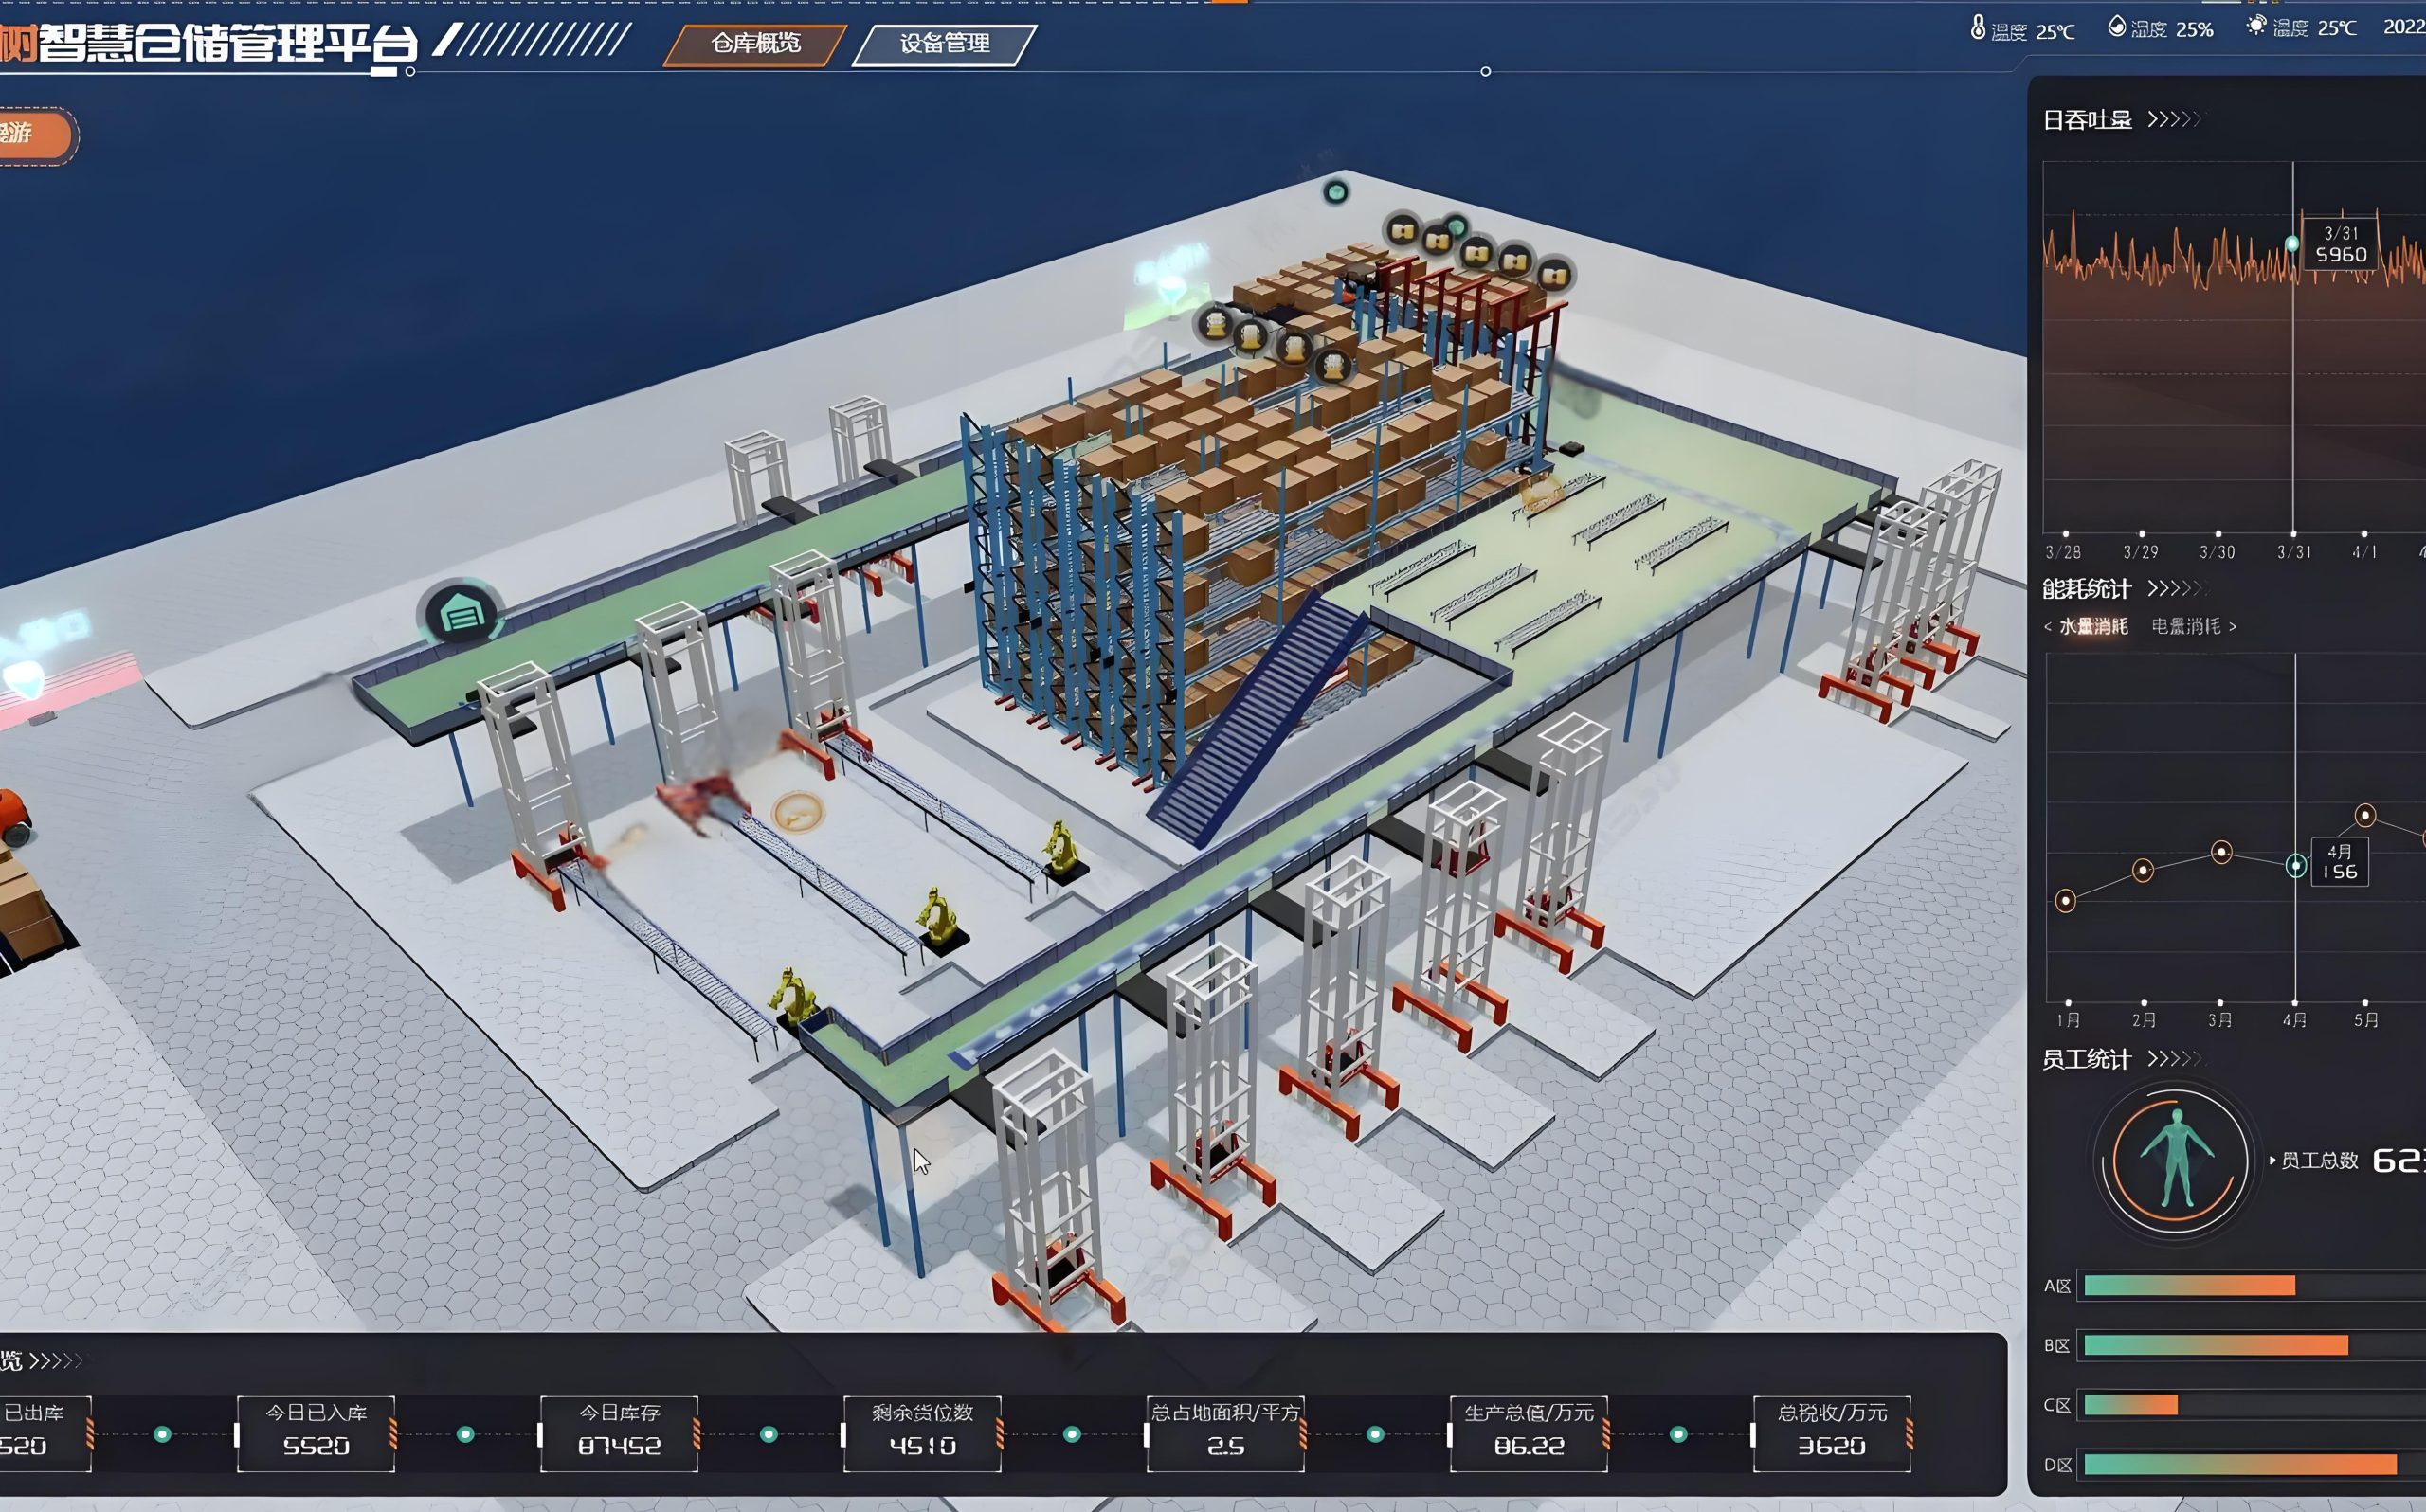Click the A区 employee progress bar
Image resolution: width=2426 pixels, height=1512 pixels.
(2188, 1286)
